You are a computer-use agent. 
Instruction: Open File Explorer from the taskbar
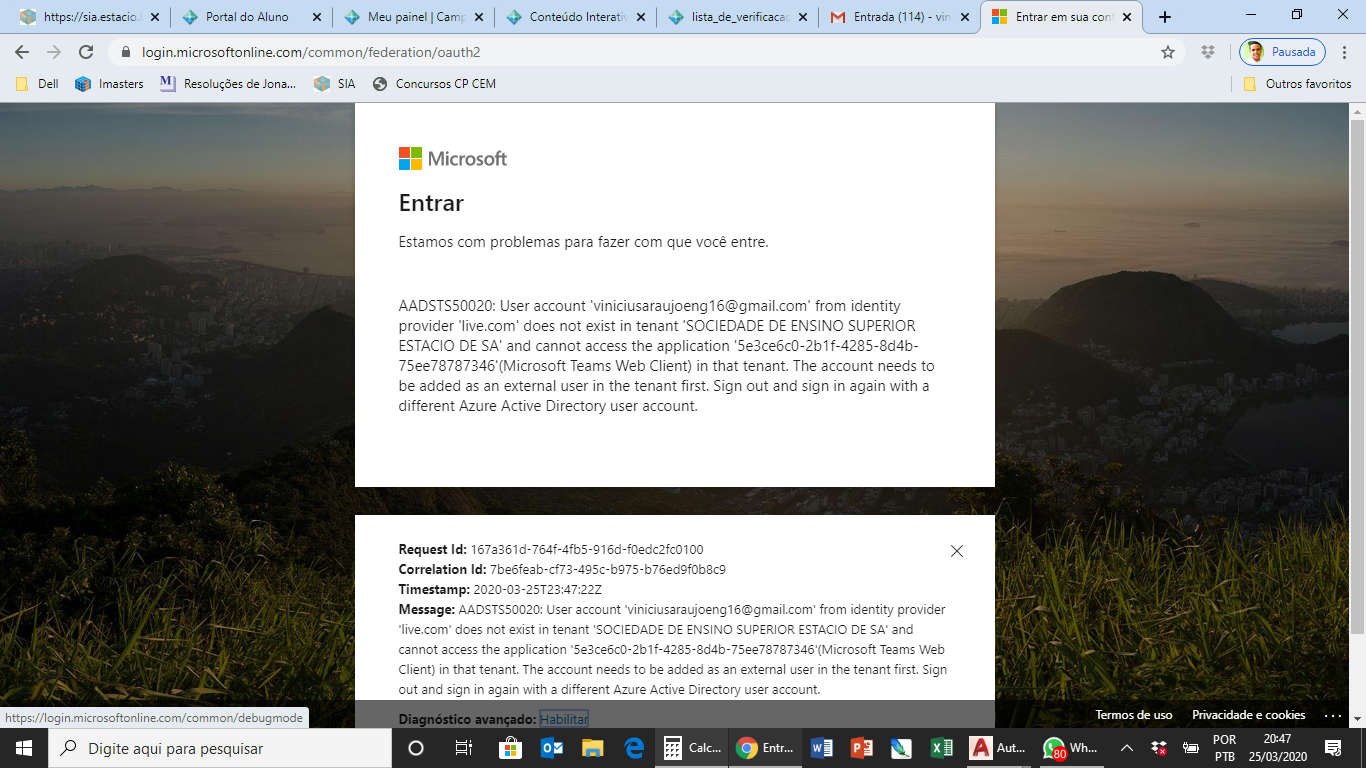(592, 748)
